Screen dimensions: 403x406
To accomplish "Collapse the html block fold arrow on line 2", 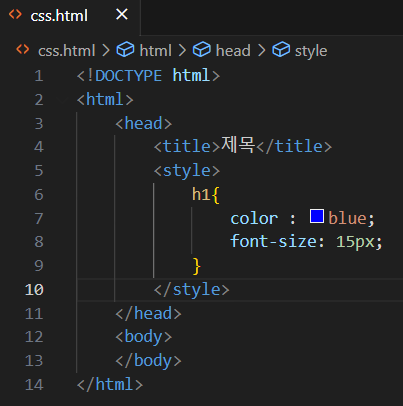I will pos(62,99).
